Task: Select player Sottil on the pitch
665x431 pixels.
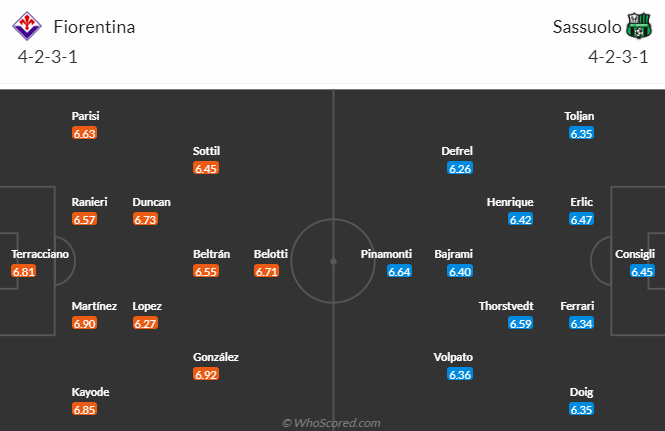Action: tap(206, 151)
